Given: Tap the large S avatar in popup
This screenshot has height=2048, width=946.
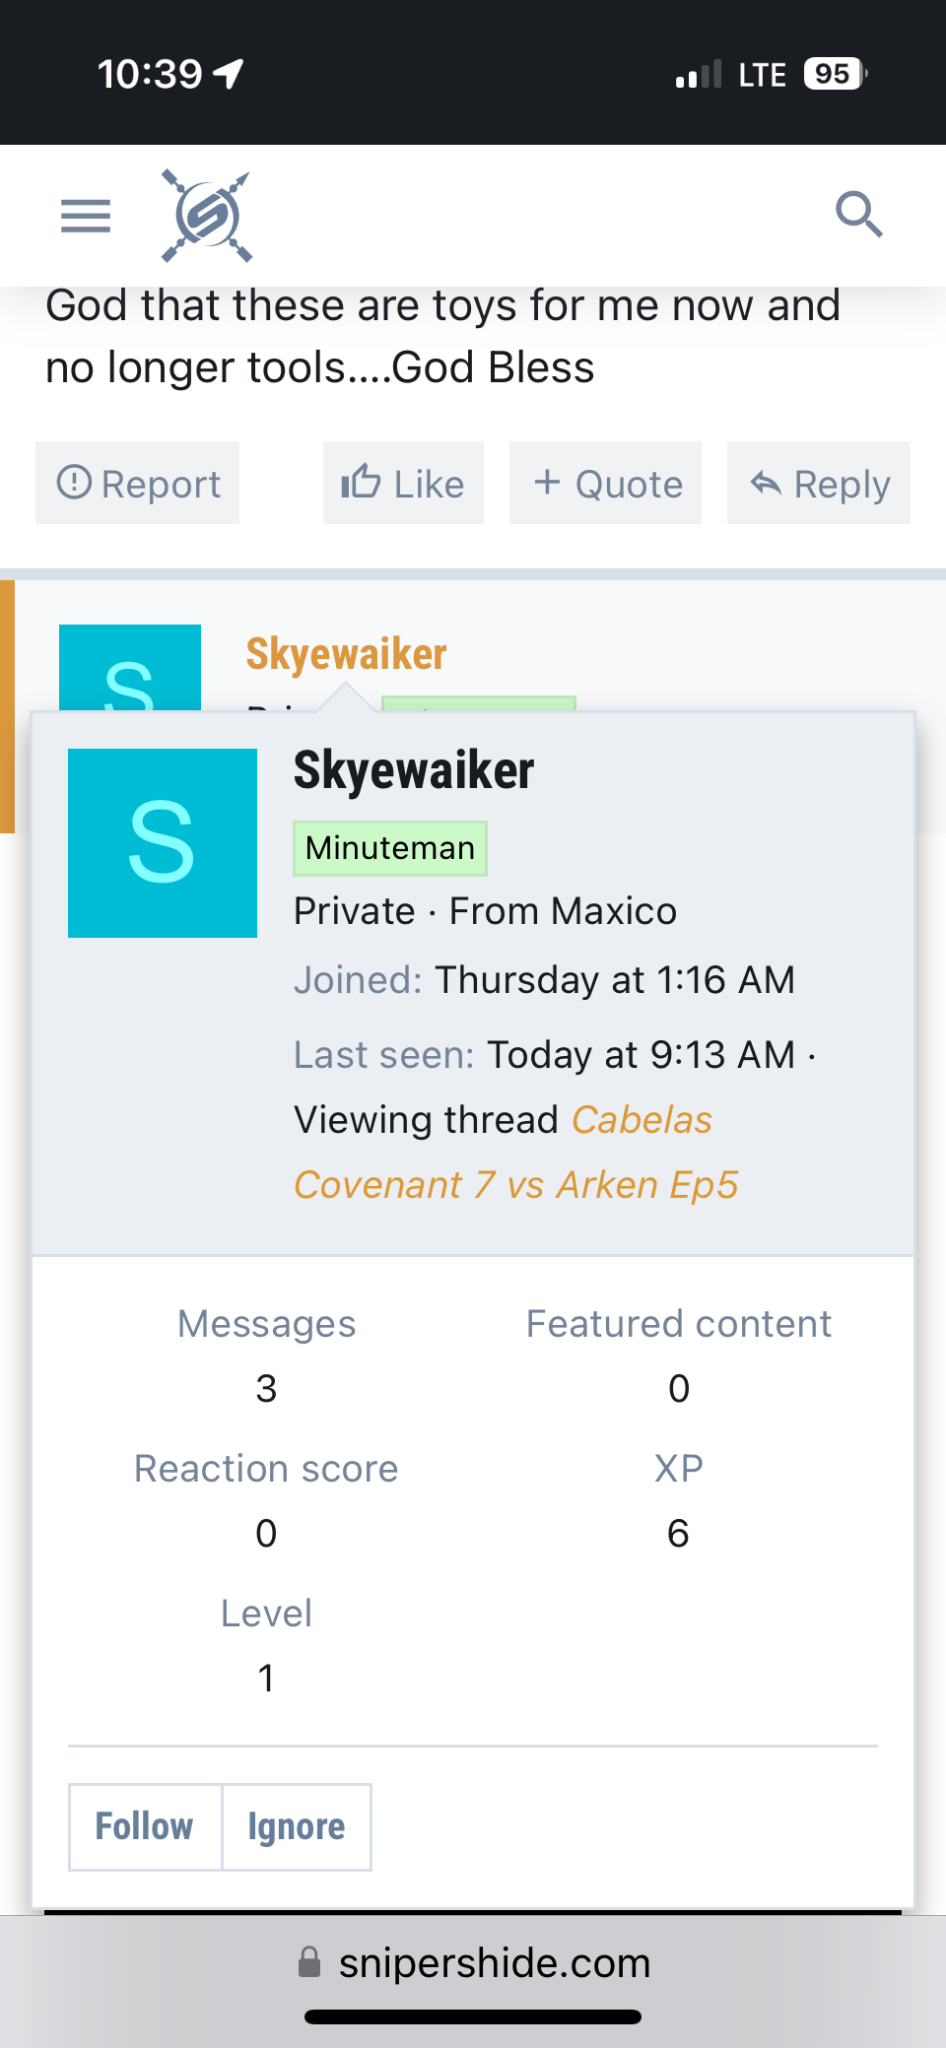Looking at the screenshot, I should [162, 843].
